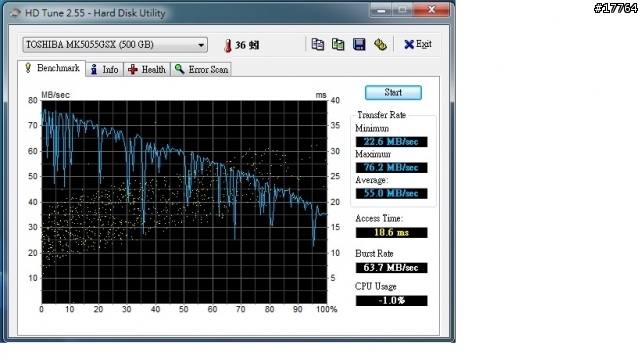
Task: Click the Minimum value 22.6 MB/sec
Action: 391,142
